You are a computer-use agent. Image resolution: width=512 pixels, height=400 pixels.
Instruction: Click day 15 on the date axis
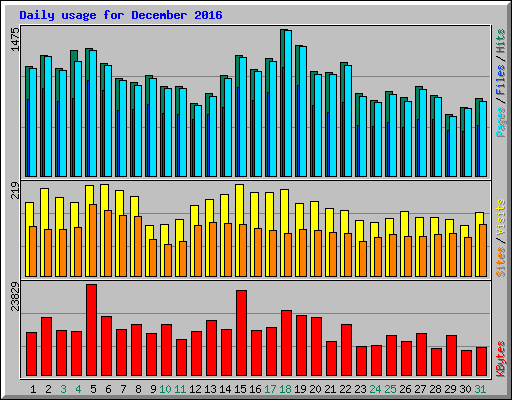(240, 389)
